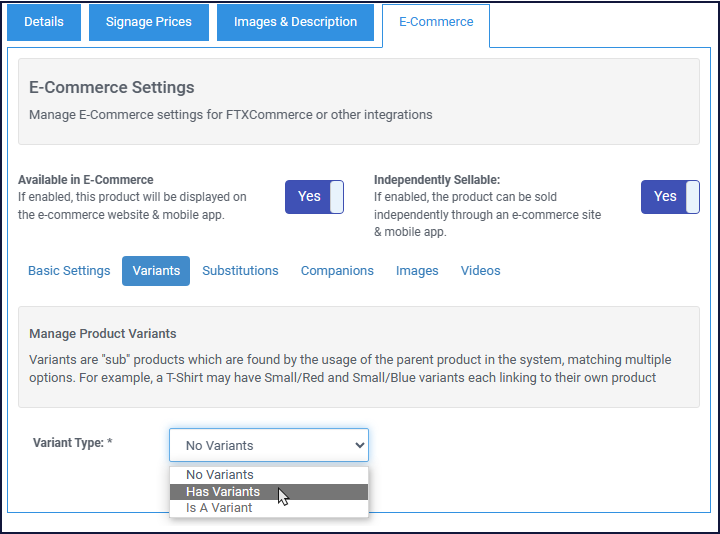
Task: Switch to Signage Prices tab
Action: click(149, 22)
